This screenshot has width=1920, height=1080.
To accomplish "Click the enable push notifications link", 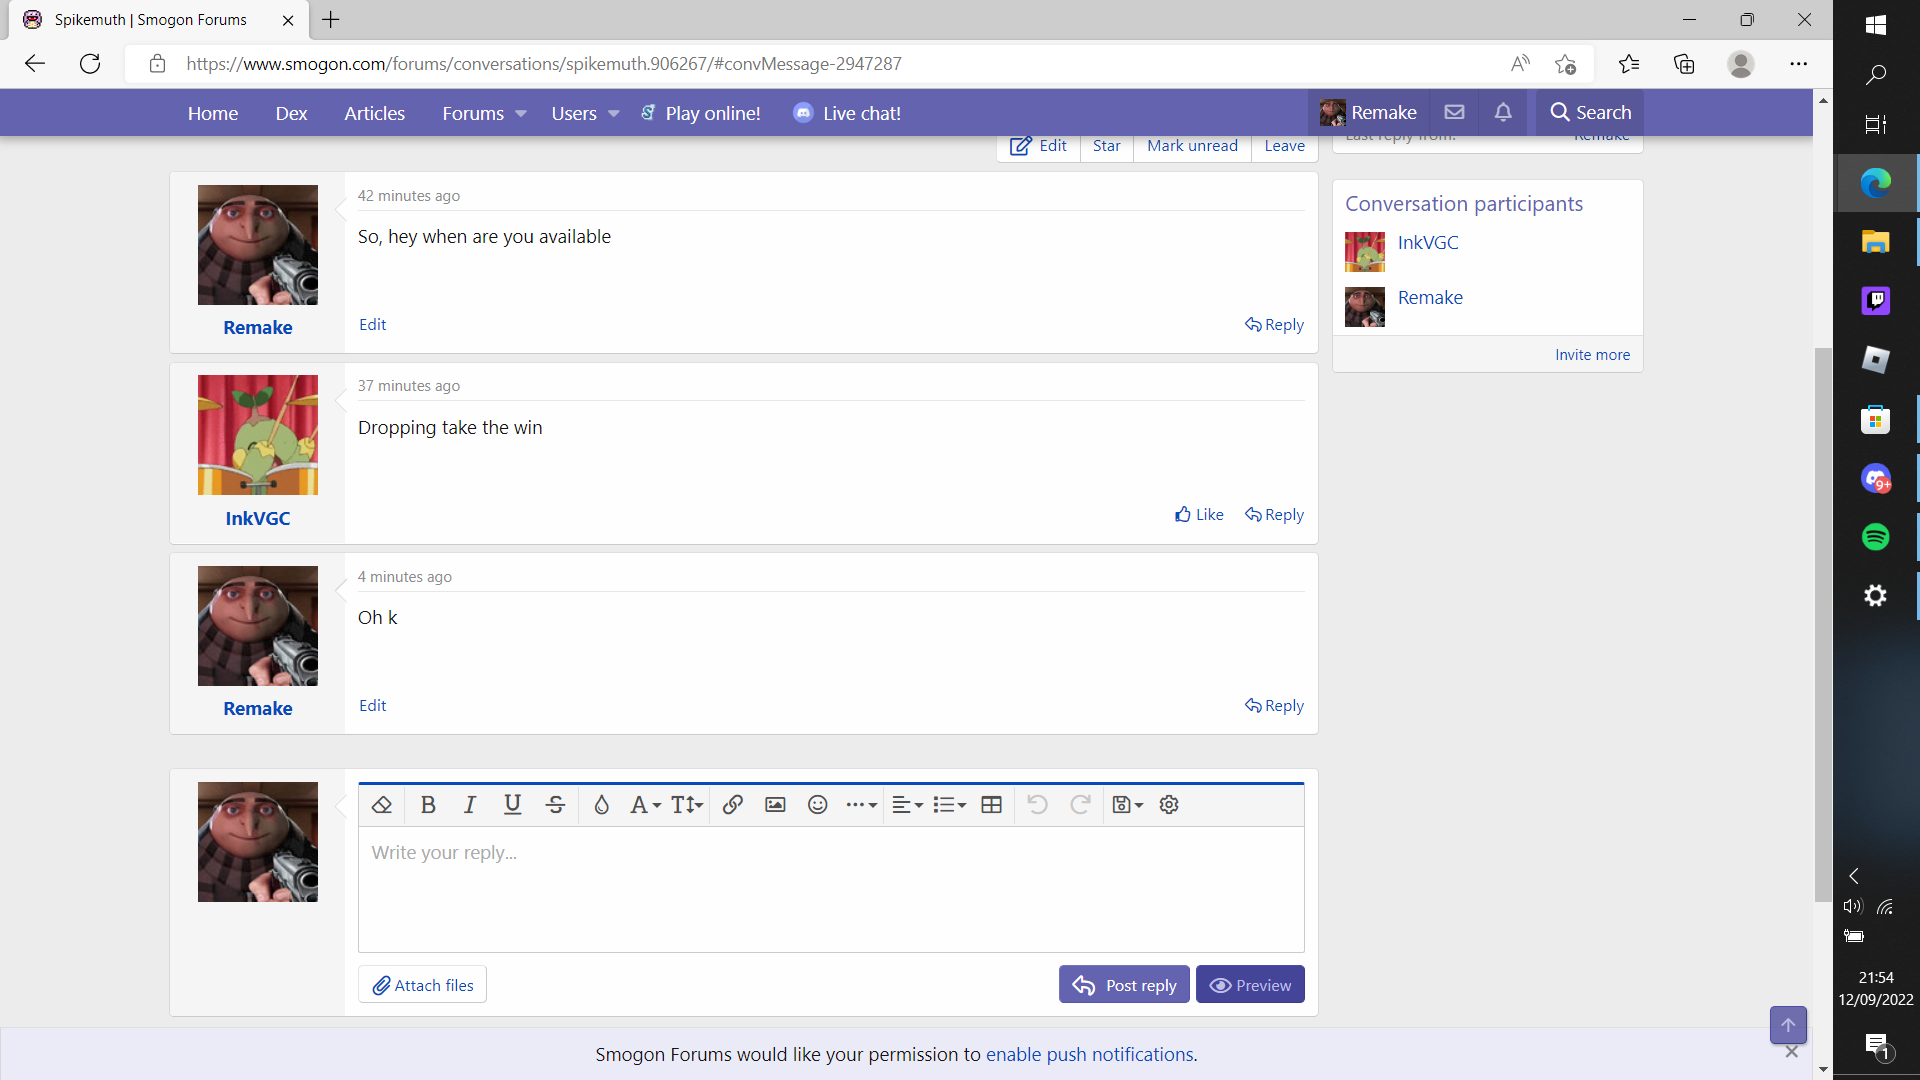I will pos(1089,1055).
